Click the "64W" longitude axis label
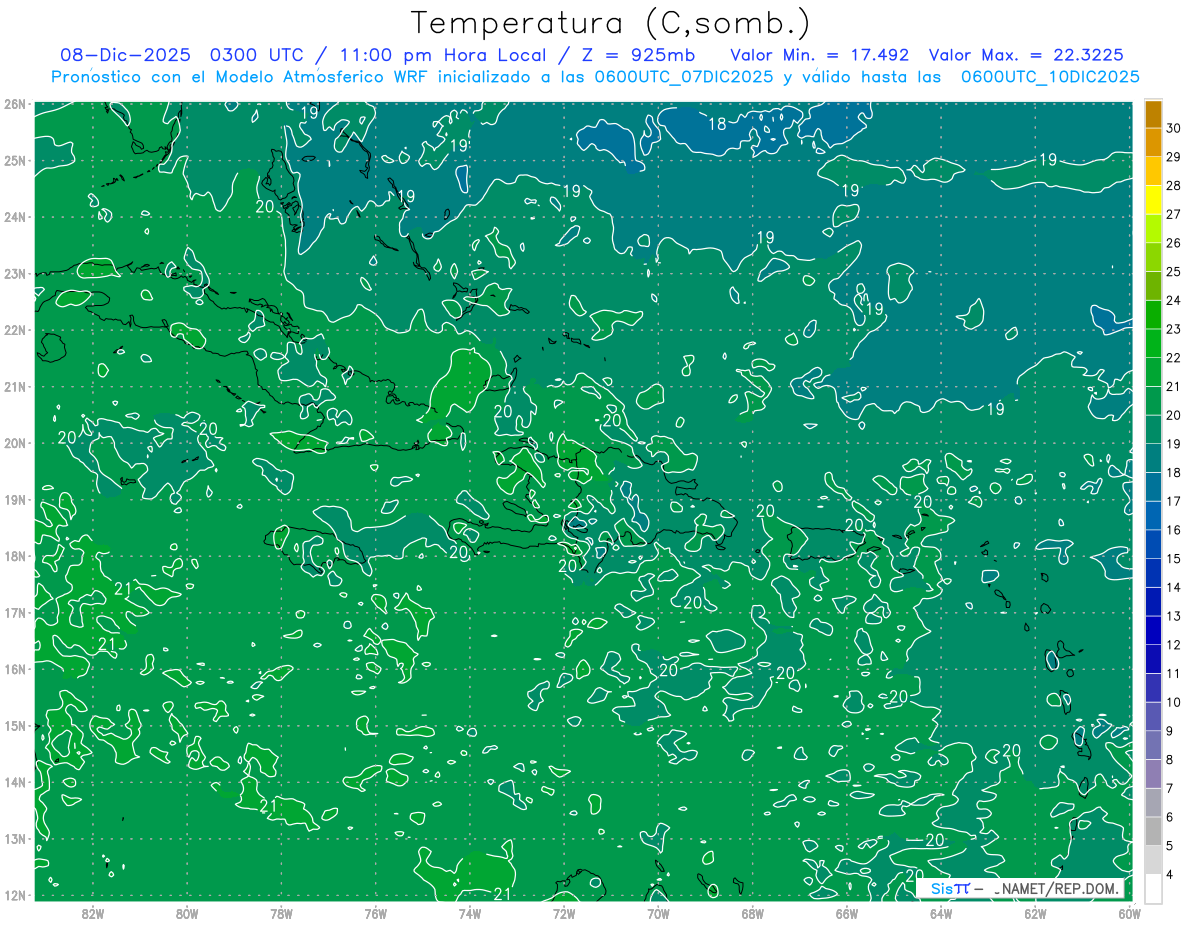The width and height of the screenshot is (1200, 927). coord(940,913)
